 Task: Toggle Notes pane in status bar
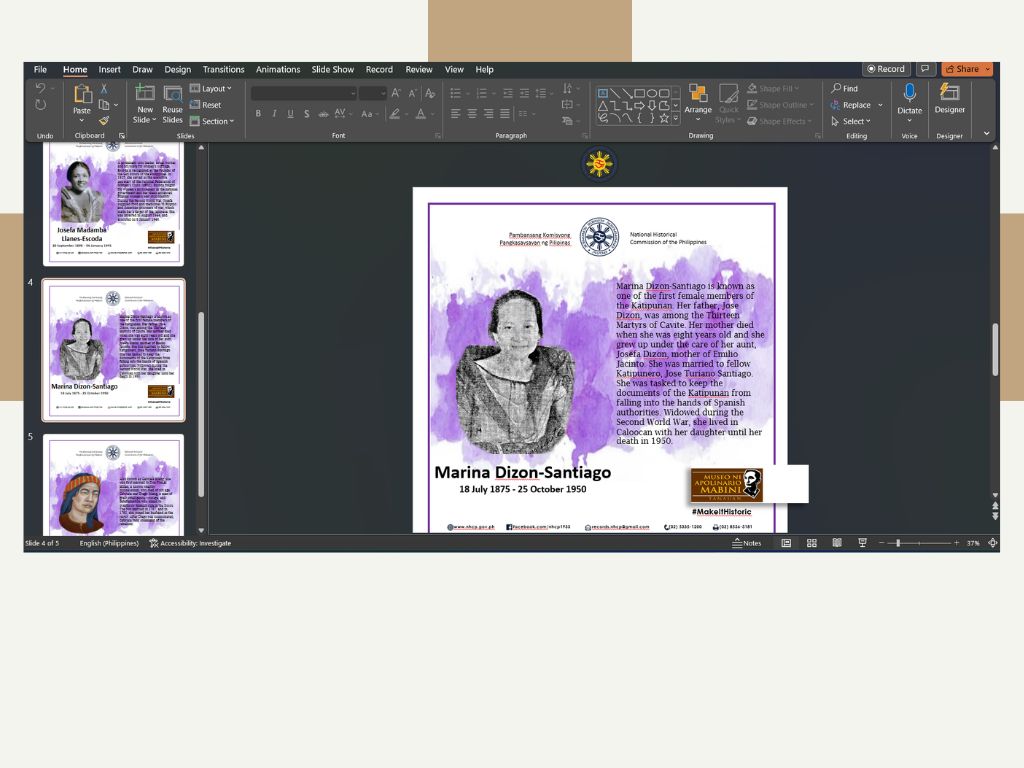[x=746, y=543]
